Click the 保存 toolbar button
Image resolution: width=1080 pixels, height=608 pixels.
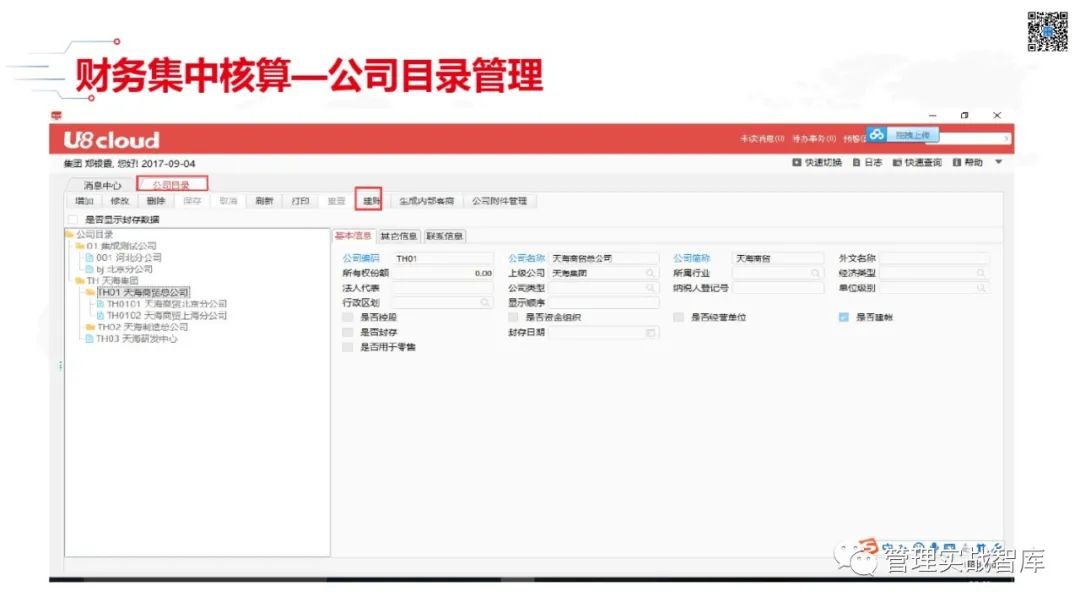(x=192, y=201)
